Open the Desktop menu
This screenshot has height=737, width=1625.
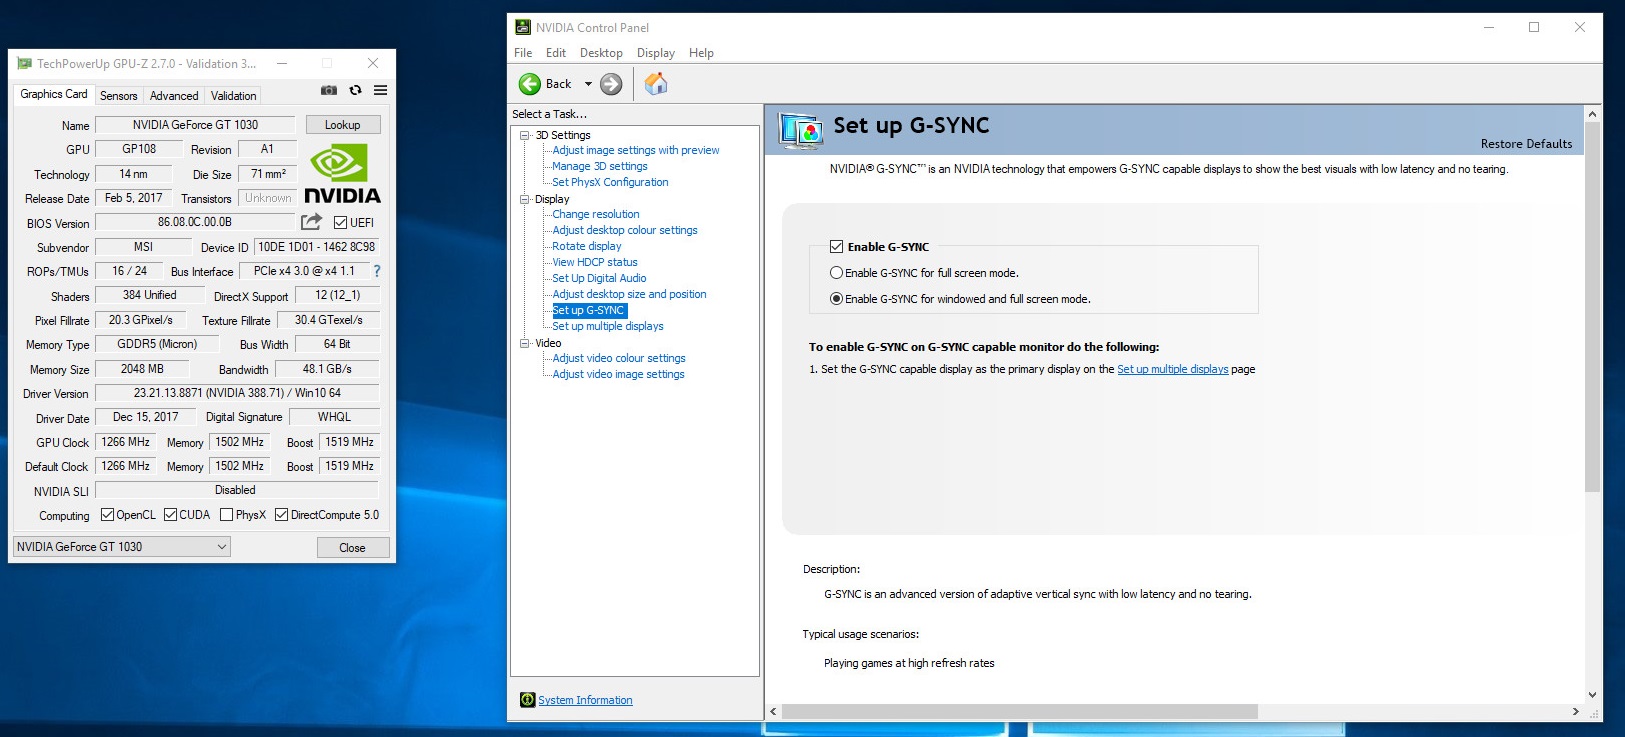click(x=600, y=53)
